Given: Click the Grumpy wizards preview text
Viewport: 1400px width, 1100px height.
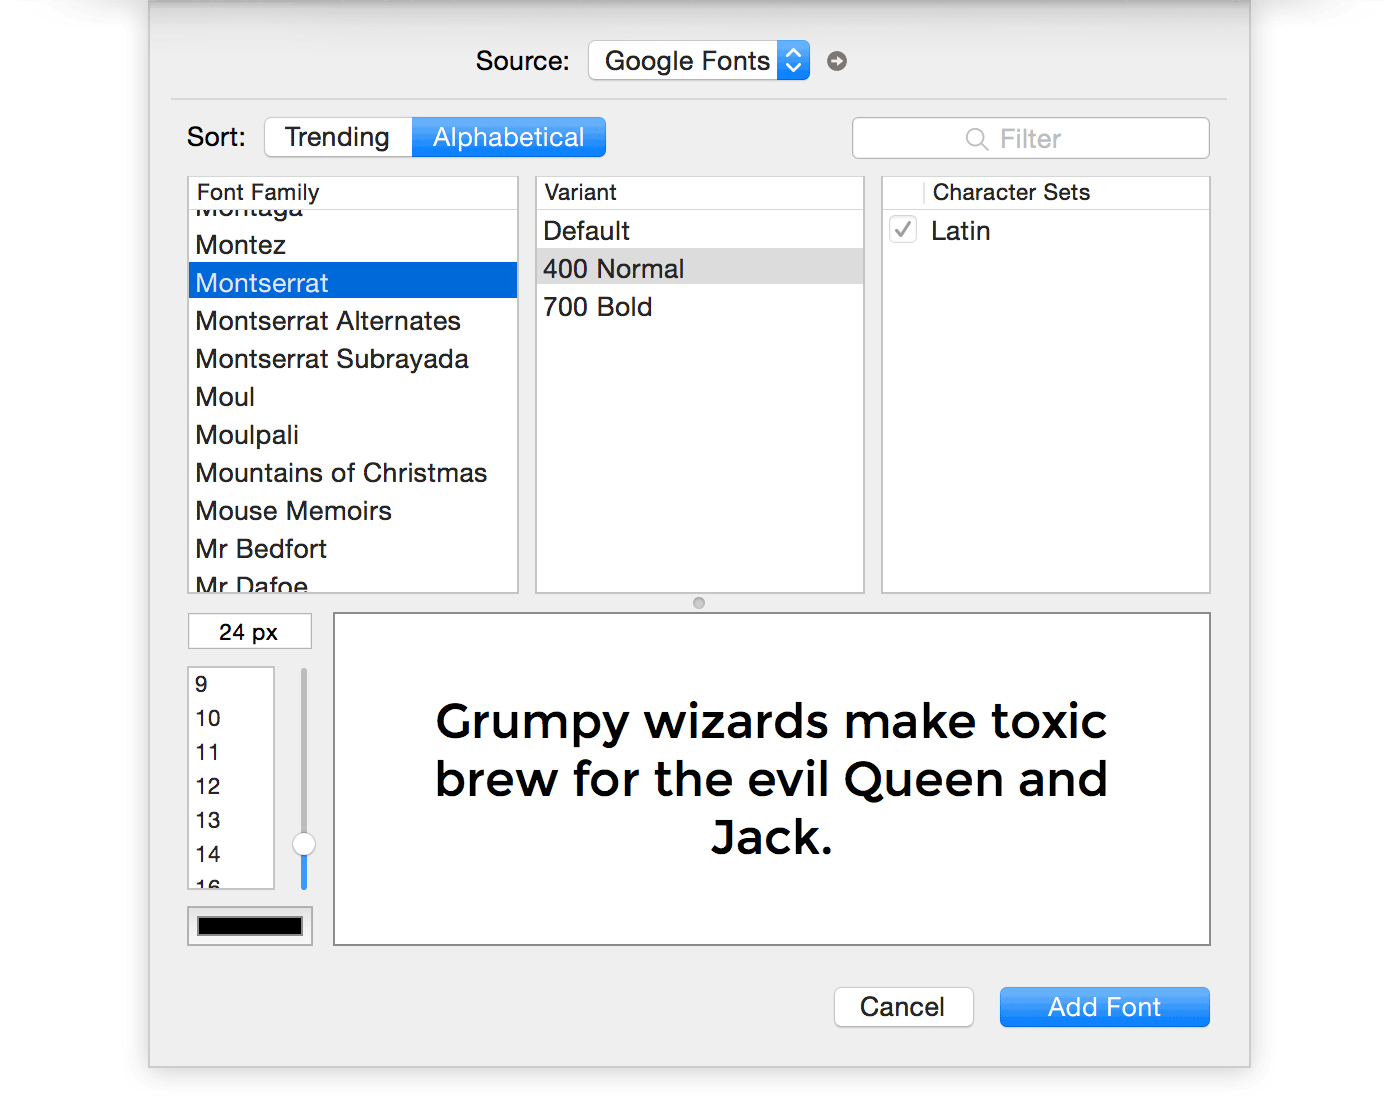Looking at the screenshot, I should [x=771, y=779].
